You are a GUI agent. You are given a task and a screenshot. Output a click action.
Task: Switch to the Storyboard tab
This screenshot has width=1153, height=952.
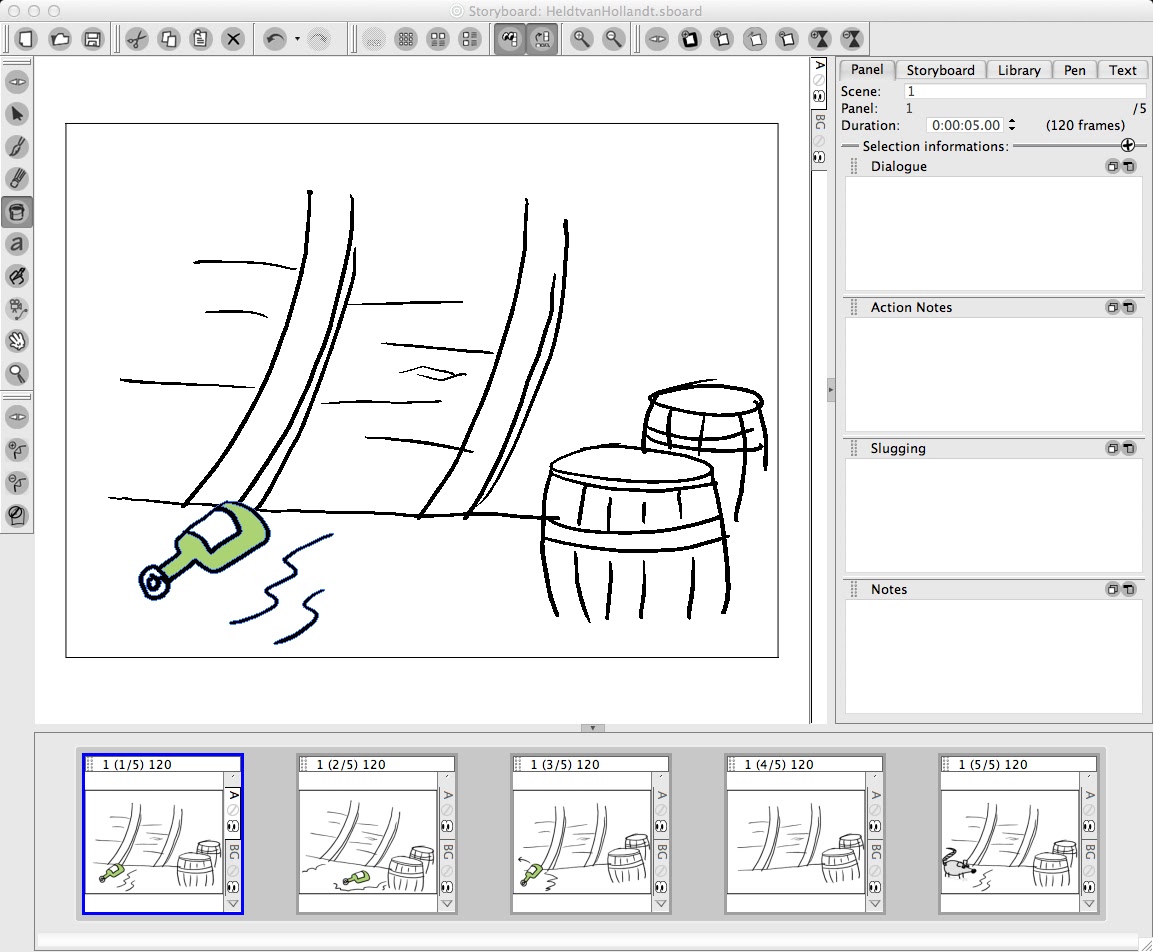coord(940,70)
